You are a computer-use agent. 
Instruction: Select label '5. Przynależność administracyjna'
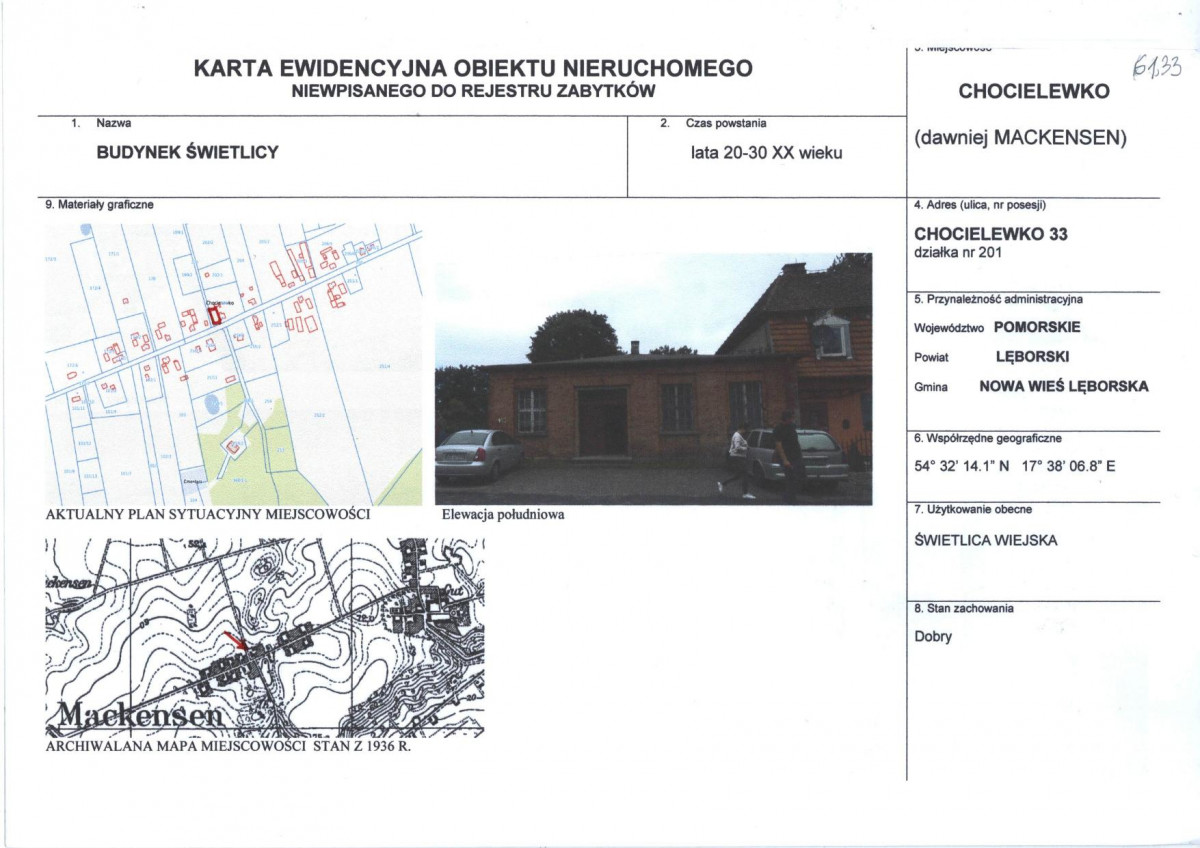[998, 299]
